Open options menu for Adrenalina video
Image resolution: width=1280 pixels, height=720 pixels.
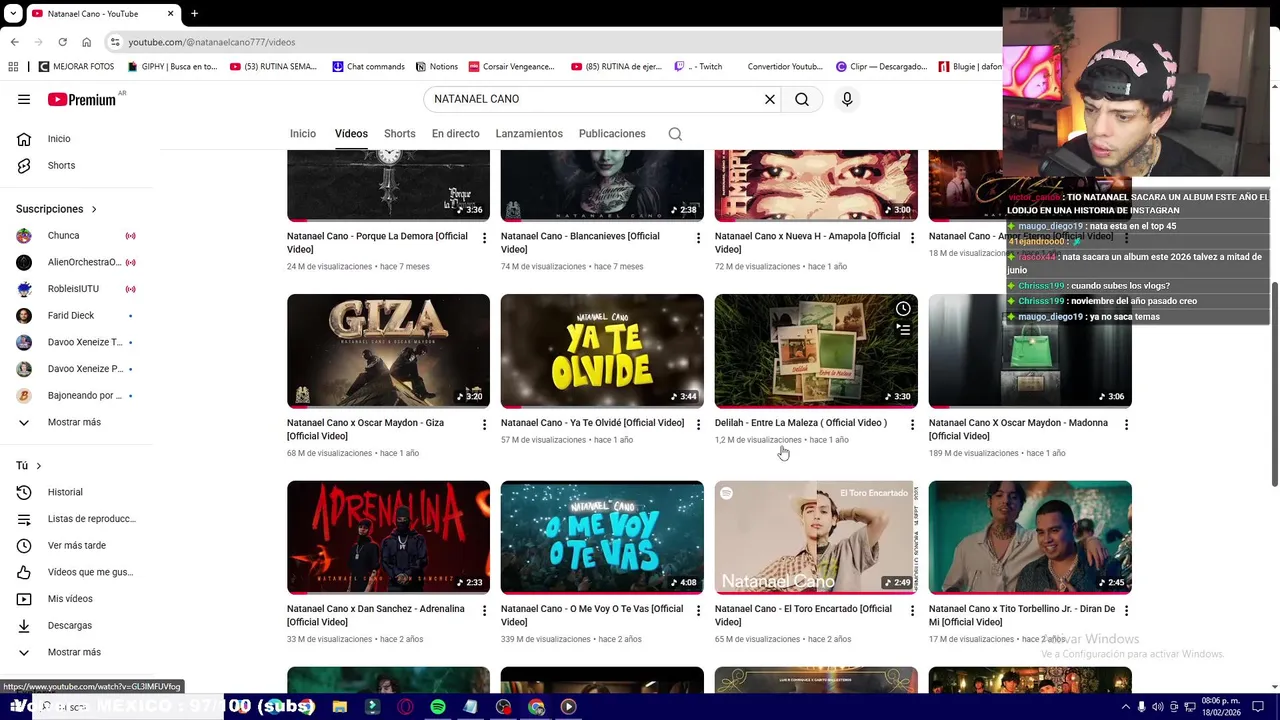click(484, 611)
